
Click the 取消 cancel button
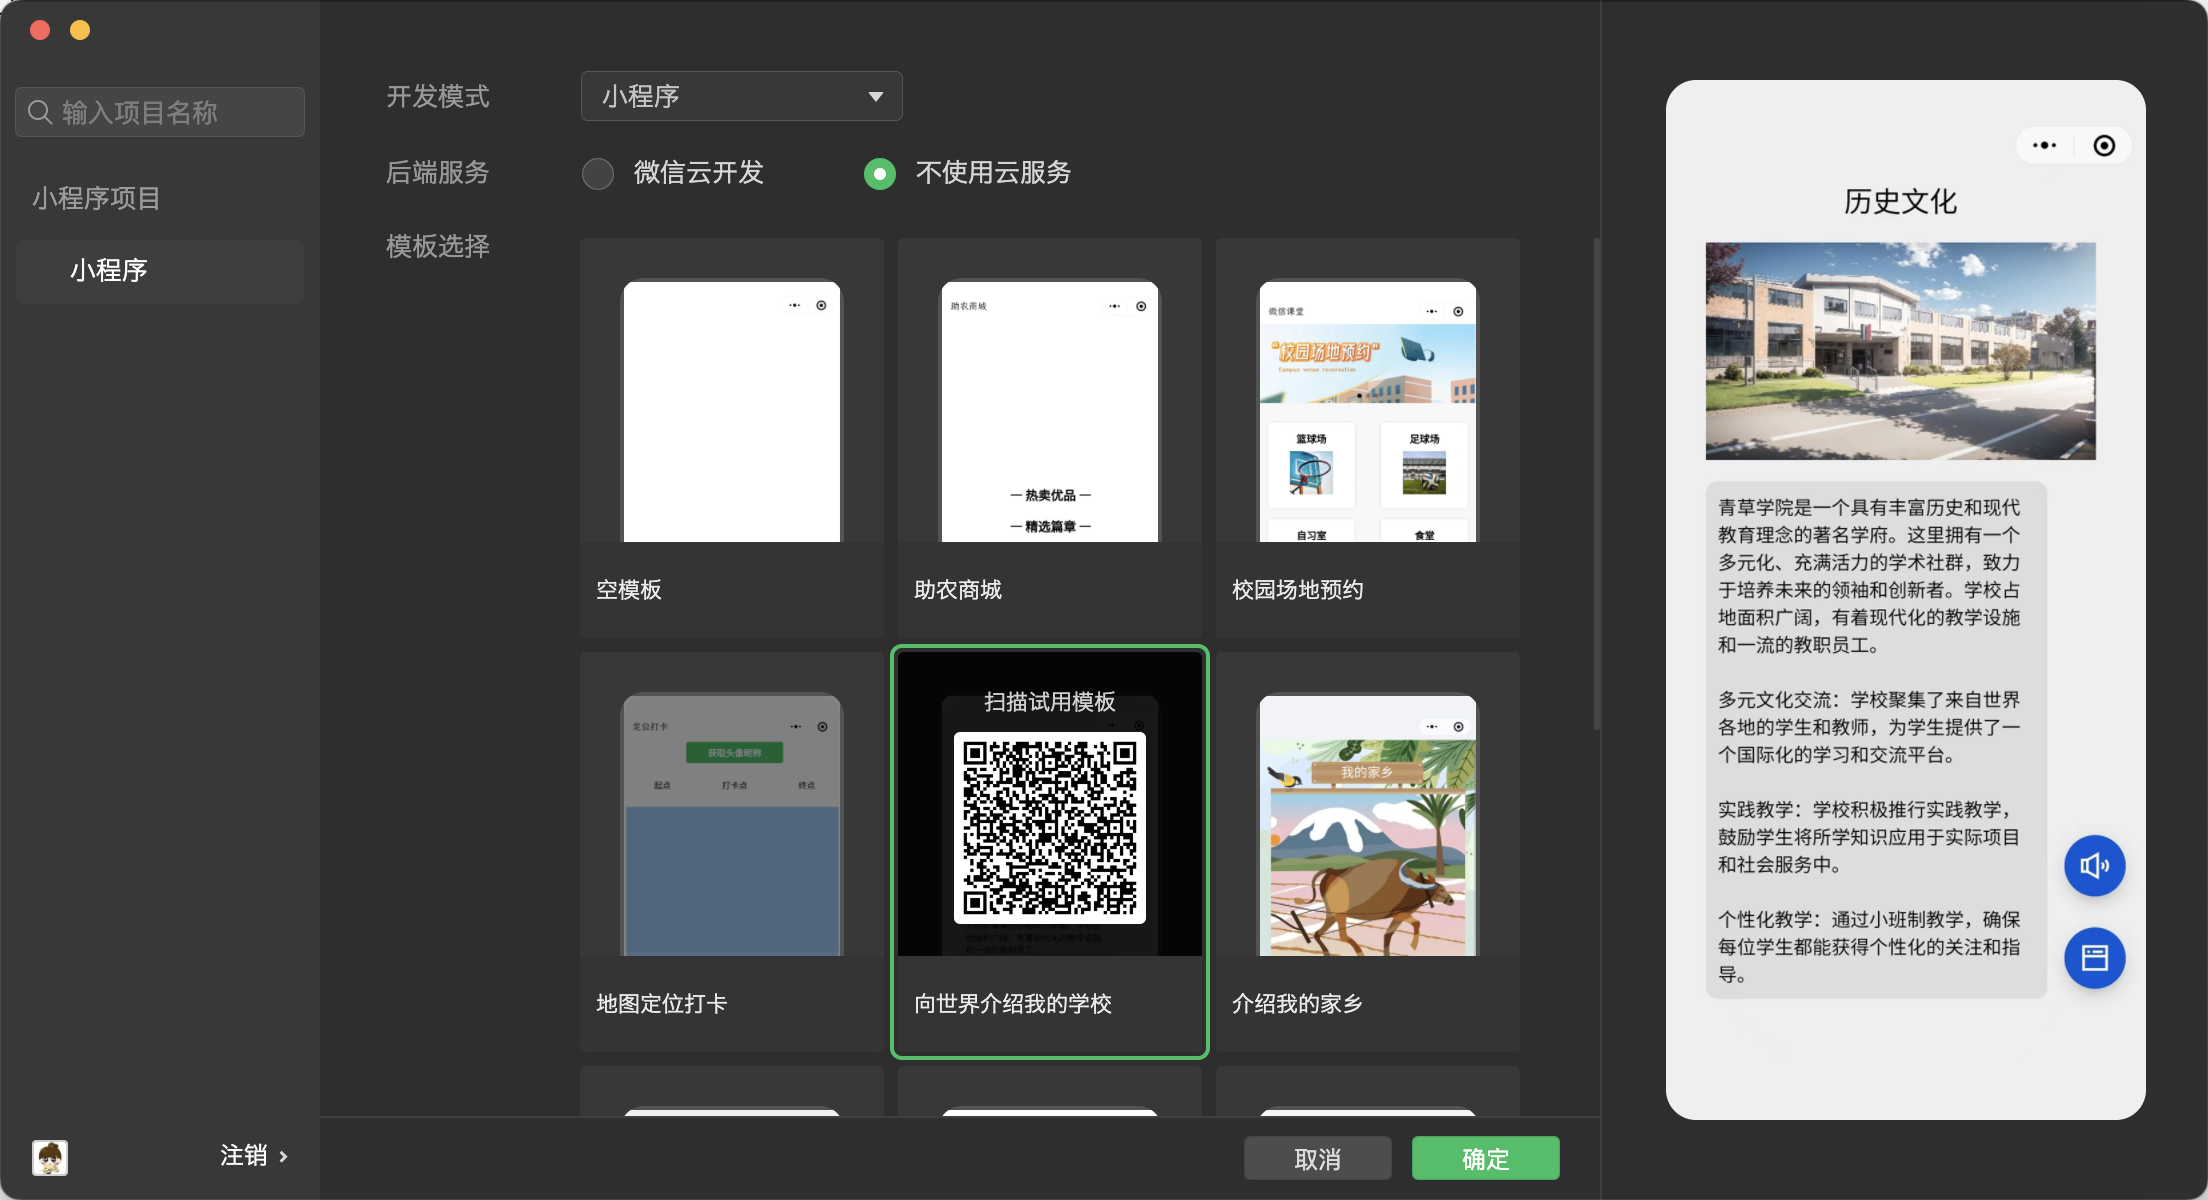point(1318,1159)
